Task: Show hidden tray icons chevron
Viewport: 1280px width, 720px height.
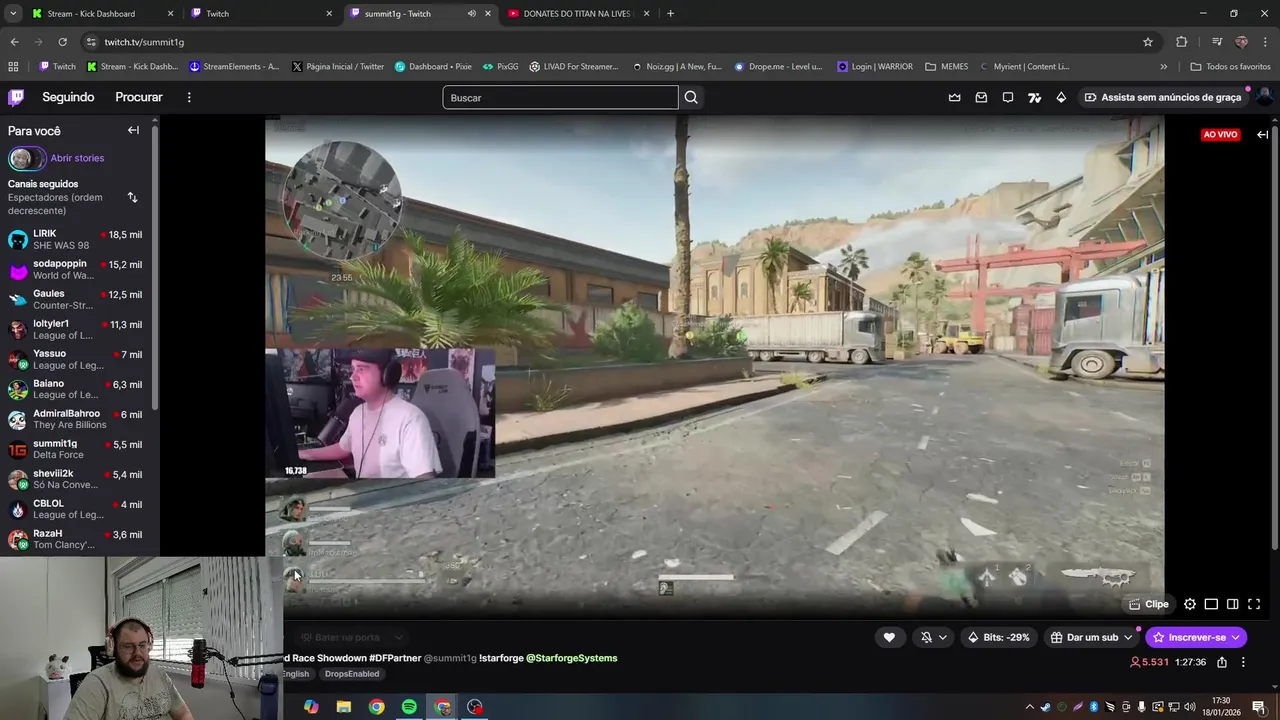Action: 1029,707
